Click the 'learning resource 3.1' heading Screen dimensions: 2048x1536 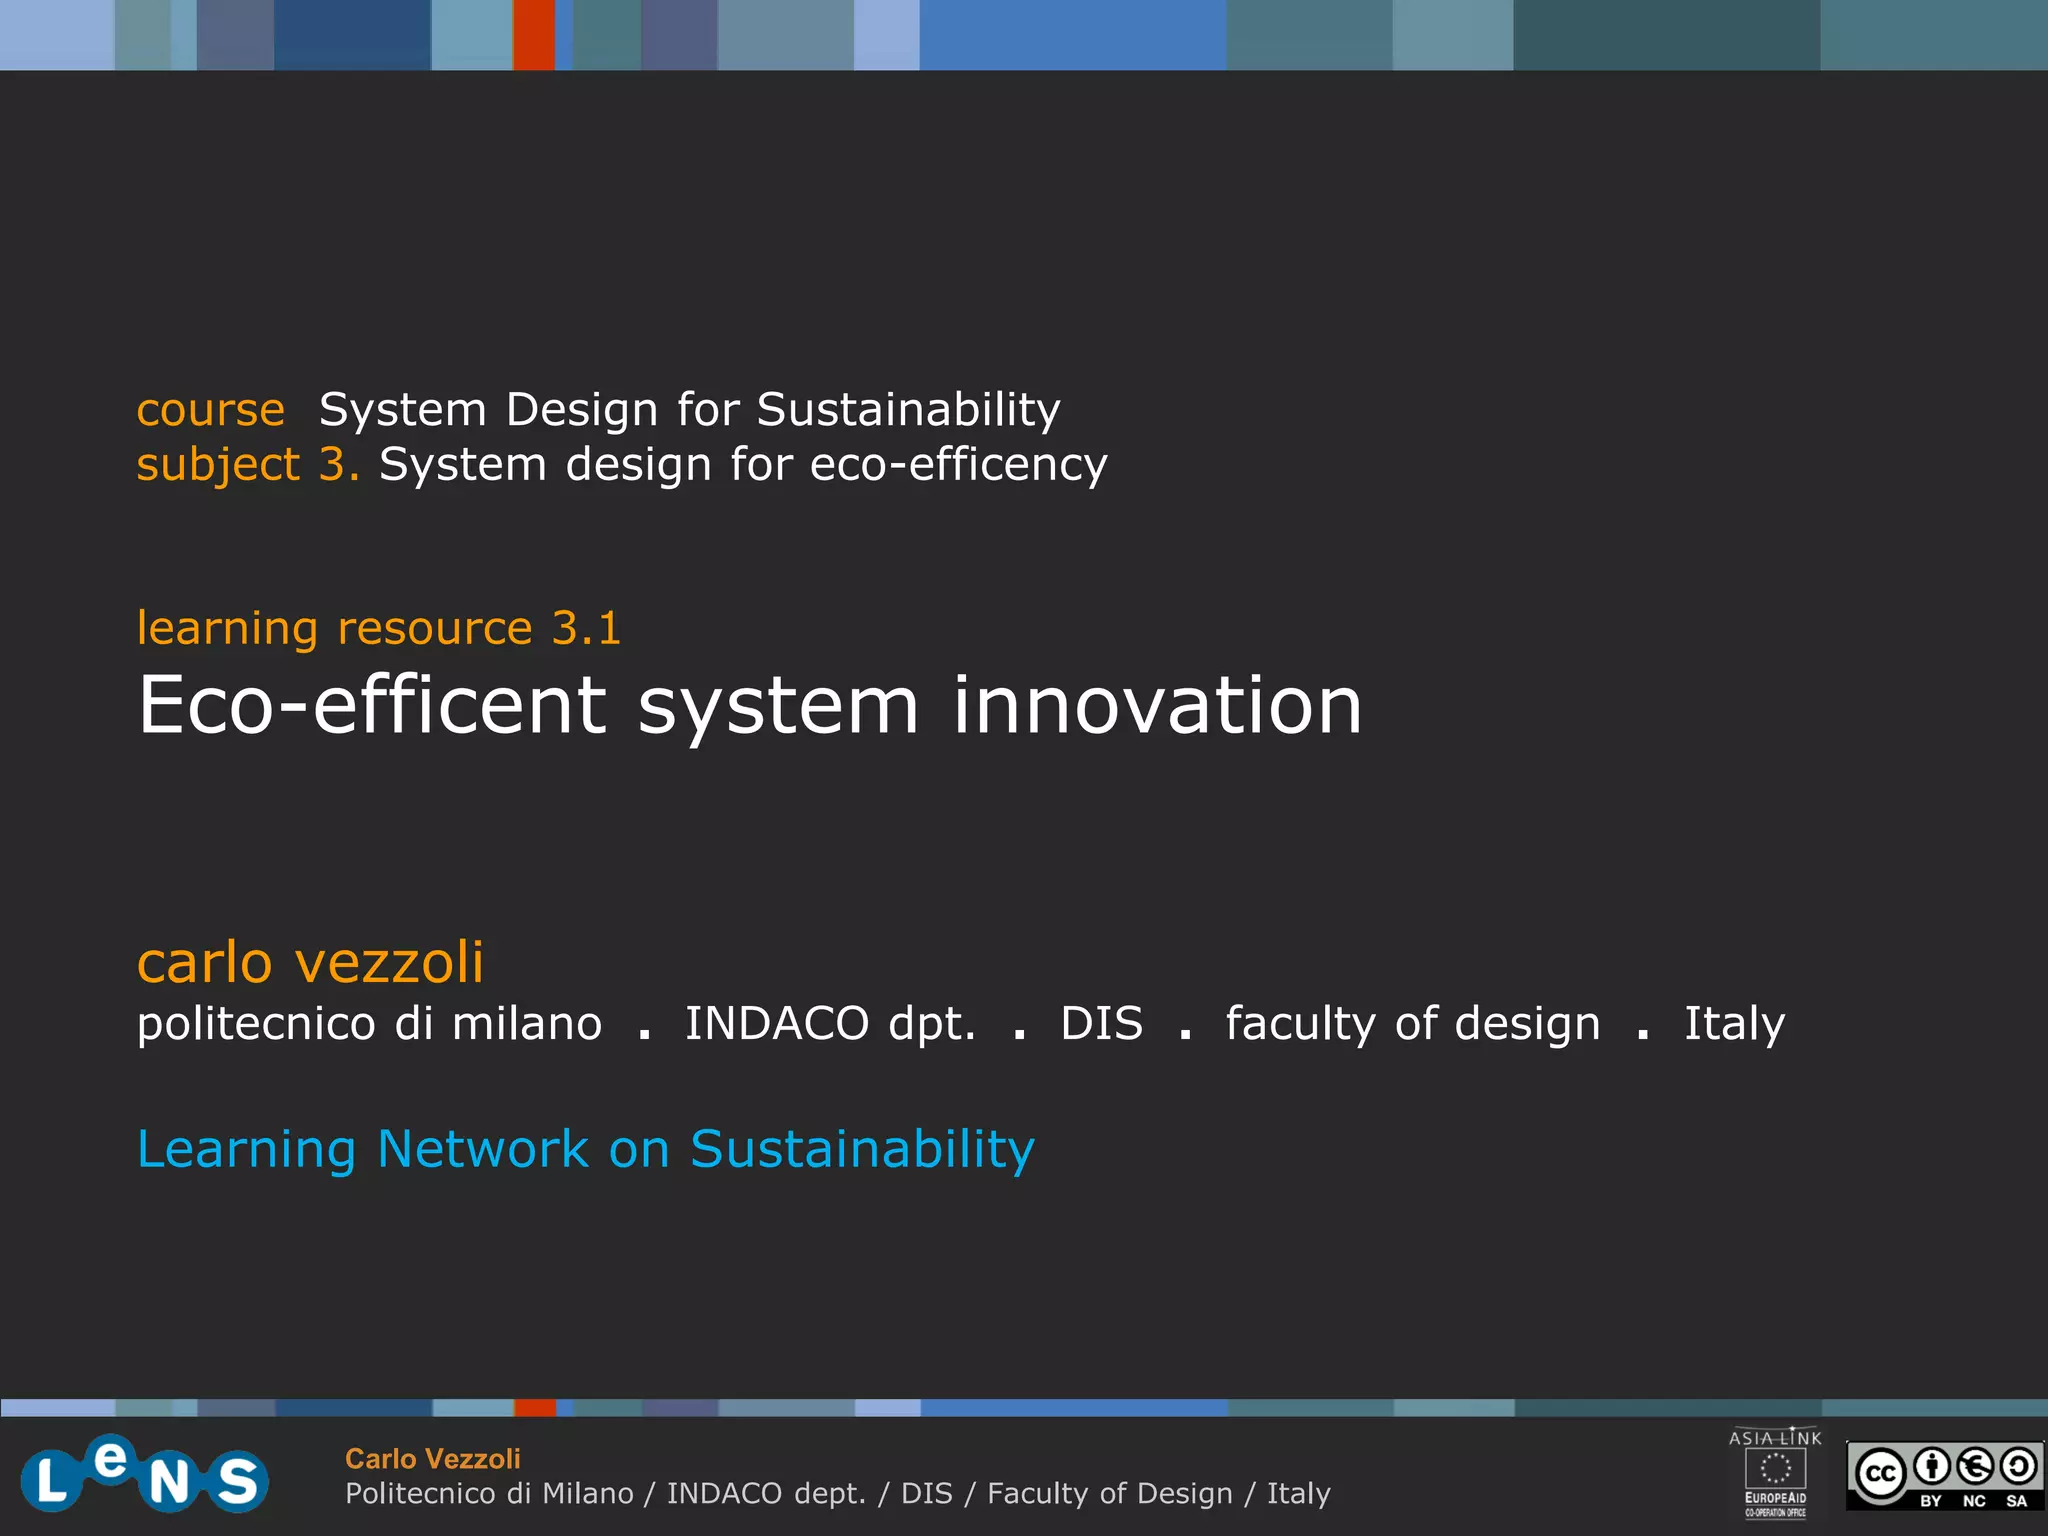point(379,628)
